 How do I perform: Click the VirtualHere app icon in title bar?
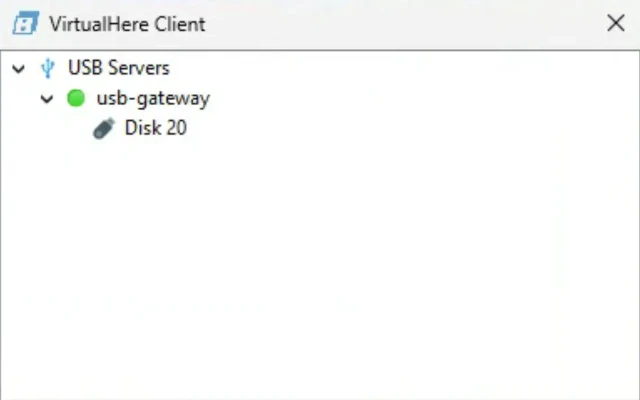click(25, 23)
